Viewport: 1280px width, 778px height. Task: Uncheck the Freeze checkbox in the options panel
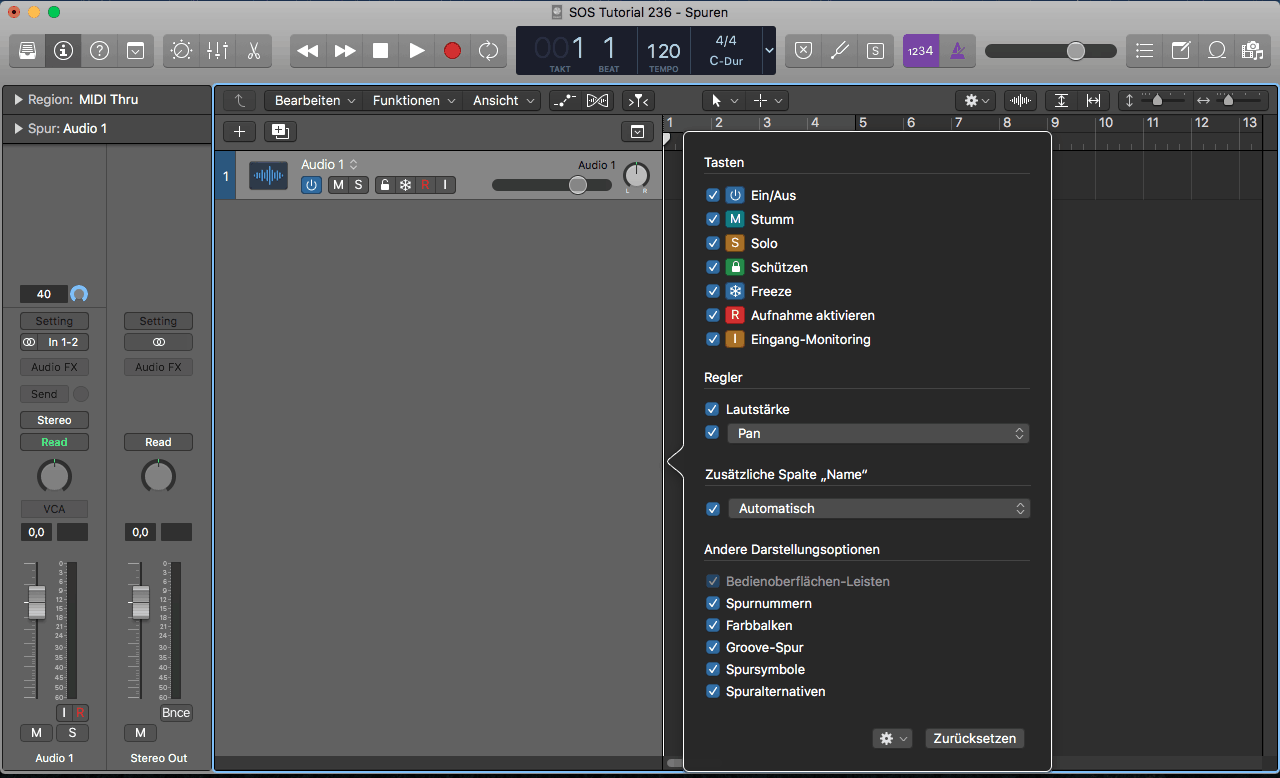[713, 291]
